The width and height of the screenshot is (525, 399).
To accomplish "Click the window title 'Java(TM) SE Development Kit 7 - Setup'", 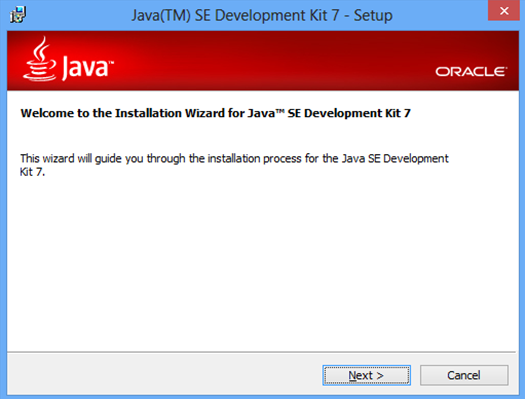I will (x=262, y=15).
